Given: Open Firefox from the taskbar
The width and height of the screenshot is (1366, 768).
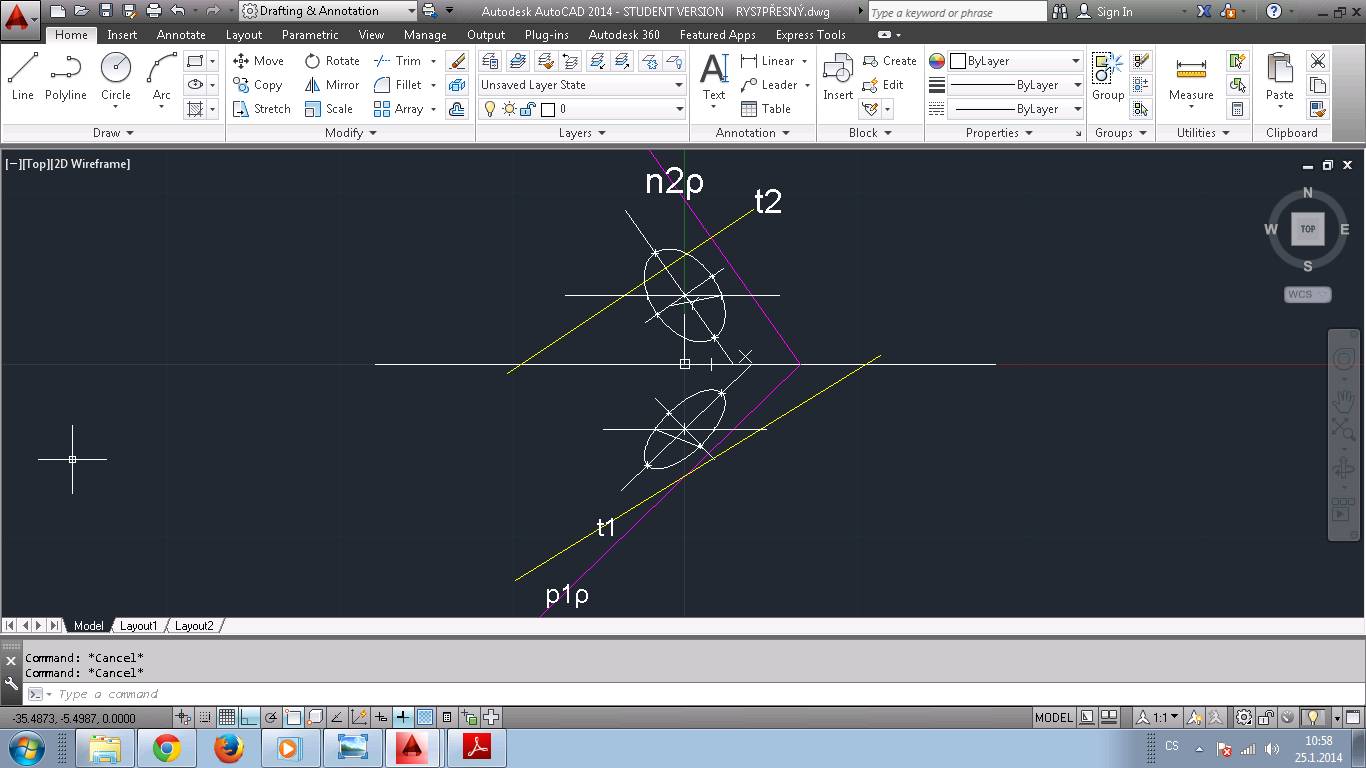Looking at the screenshot, I should pyautogui.click(x=229, y=748).
